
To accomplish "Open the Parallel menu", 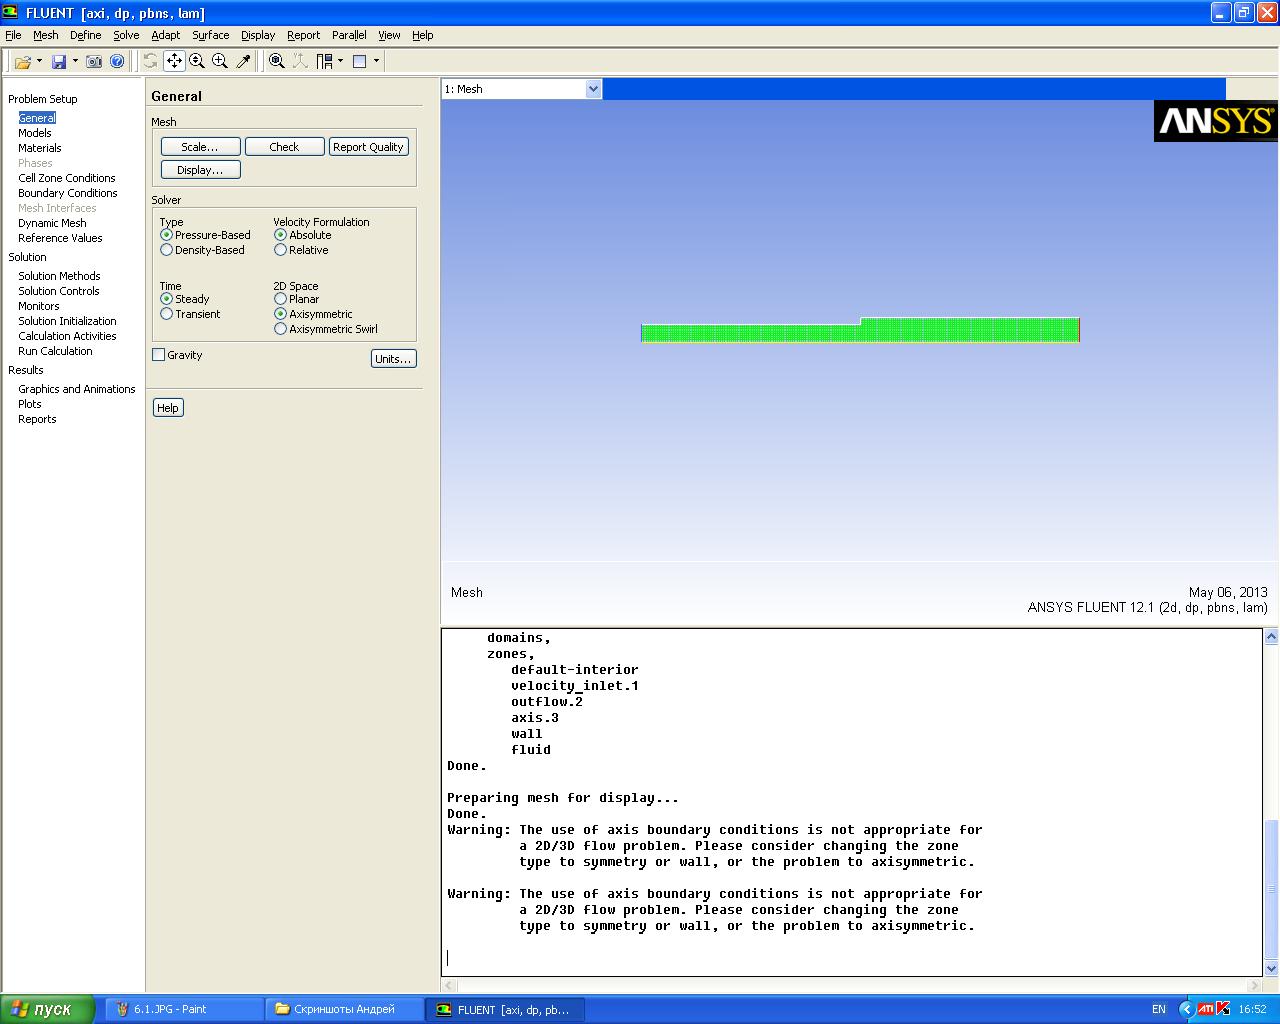I will 349,35.
